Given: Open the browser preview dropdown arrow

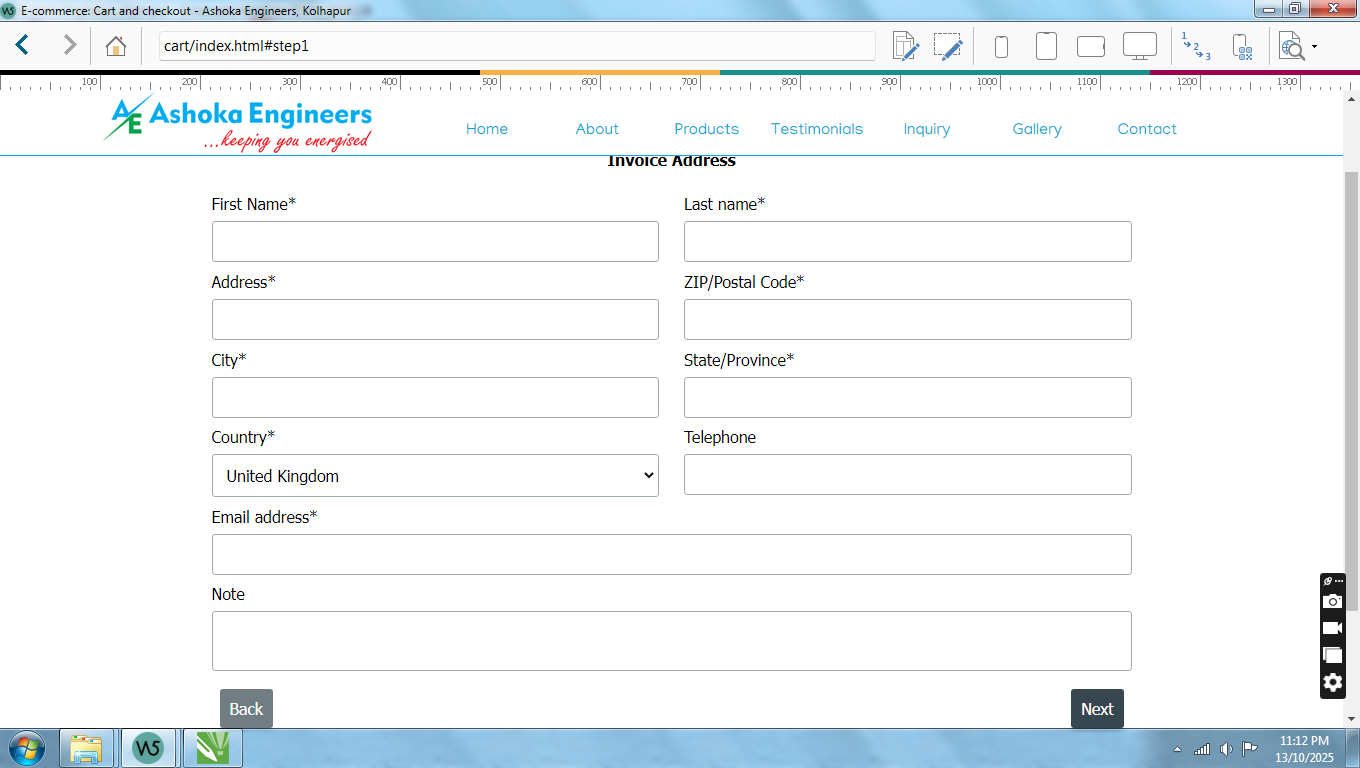Looking at the screenshot, I should pos(1314,46).
